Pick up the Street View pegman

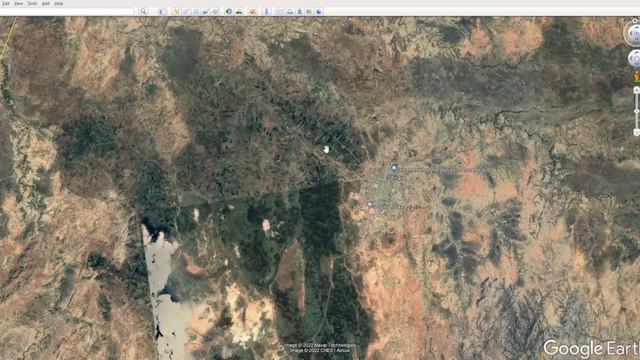(x=636, y=76)
